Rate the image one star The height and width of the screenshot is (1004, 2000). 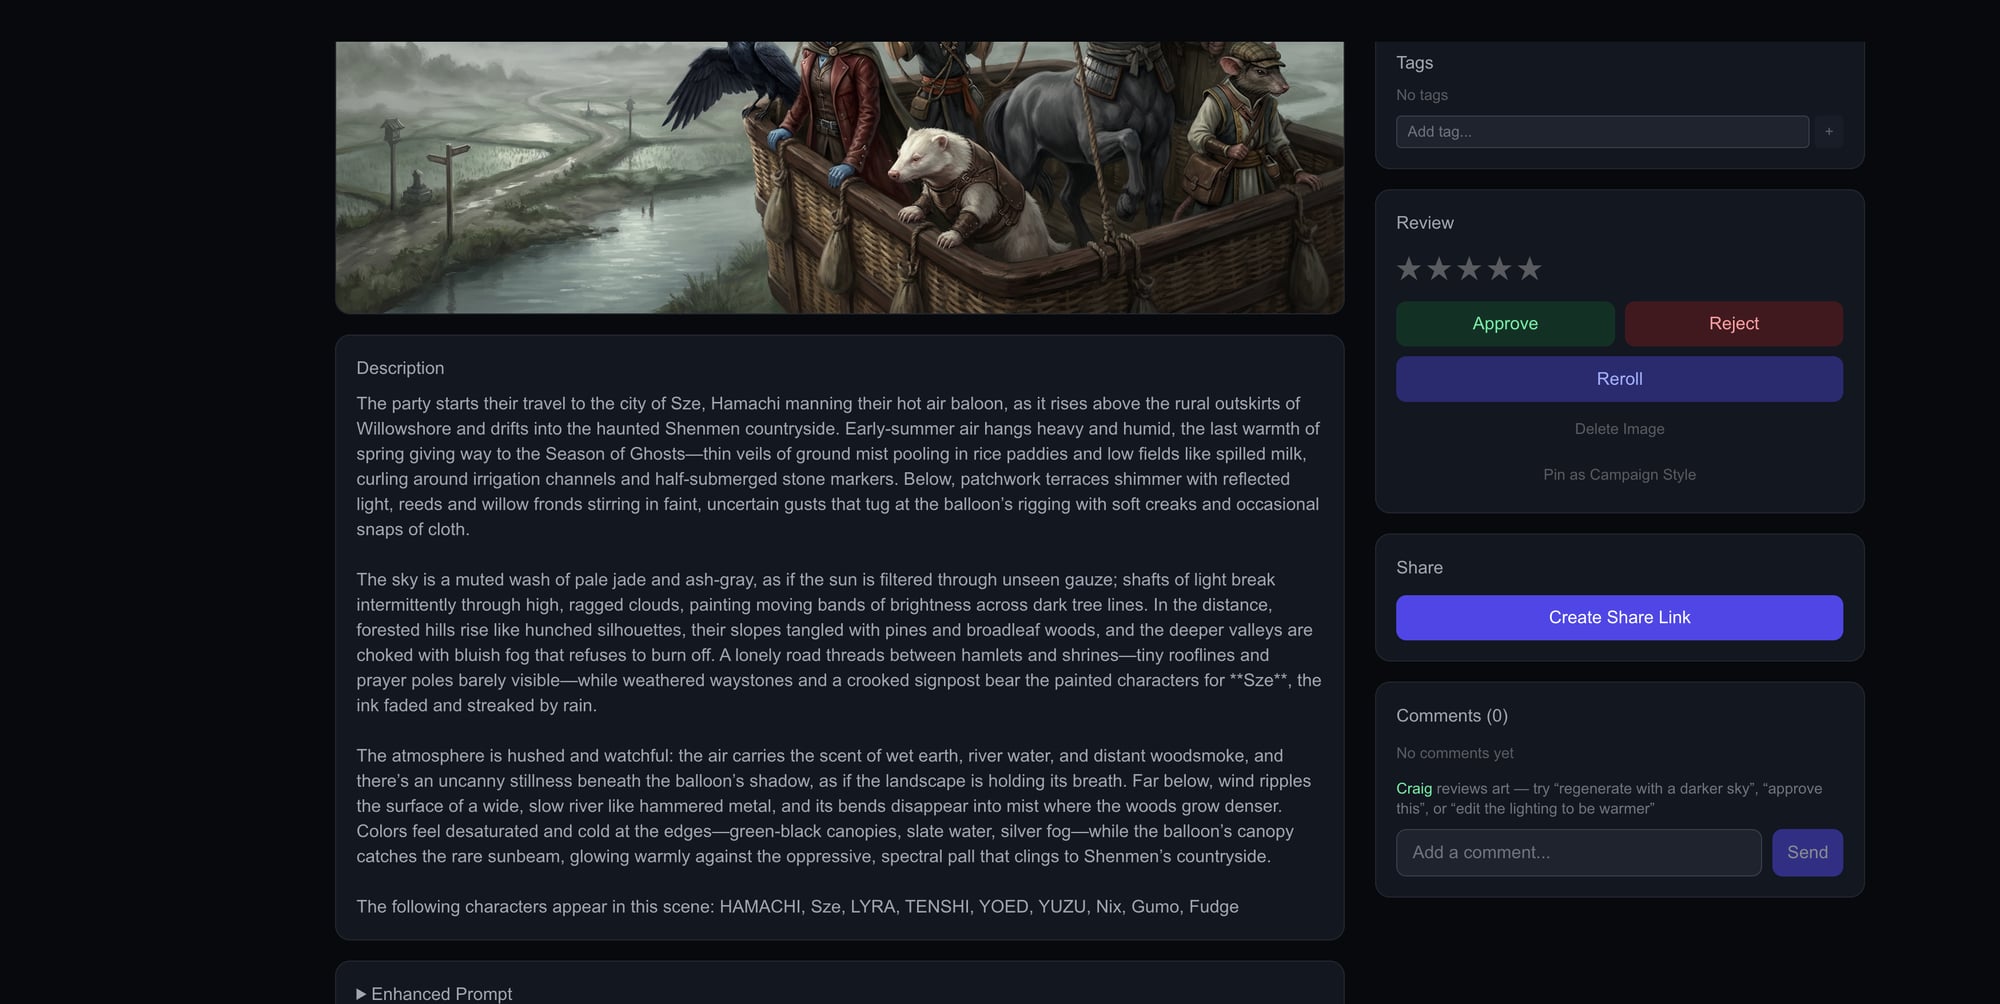click(x=1410, y=268)
